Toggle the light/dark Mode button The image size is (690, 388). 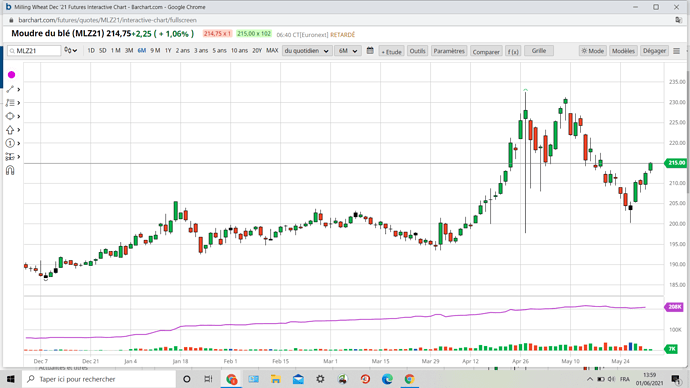tap(592, 51)
